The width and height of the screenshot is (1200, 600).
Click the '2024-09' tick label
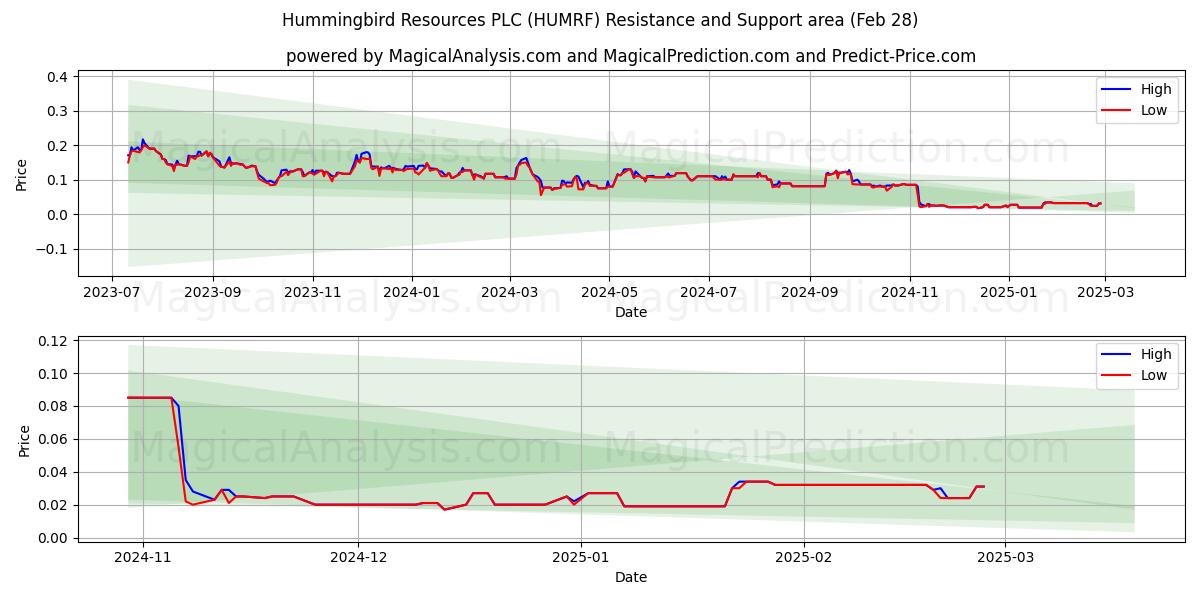[x=809, y=292]
